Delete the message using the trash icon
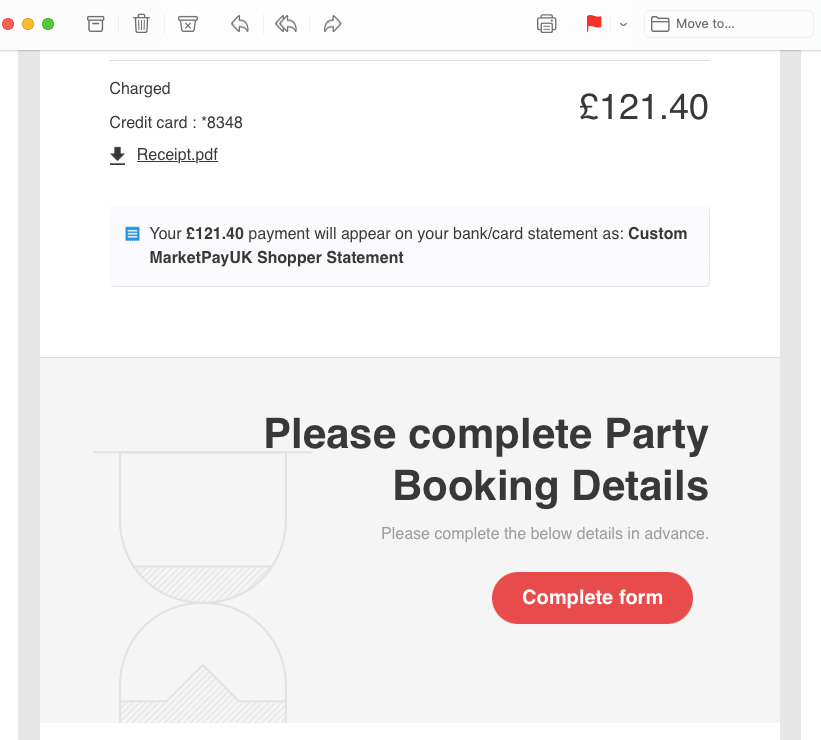 click(141, 24)
